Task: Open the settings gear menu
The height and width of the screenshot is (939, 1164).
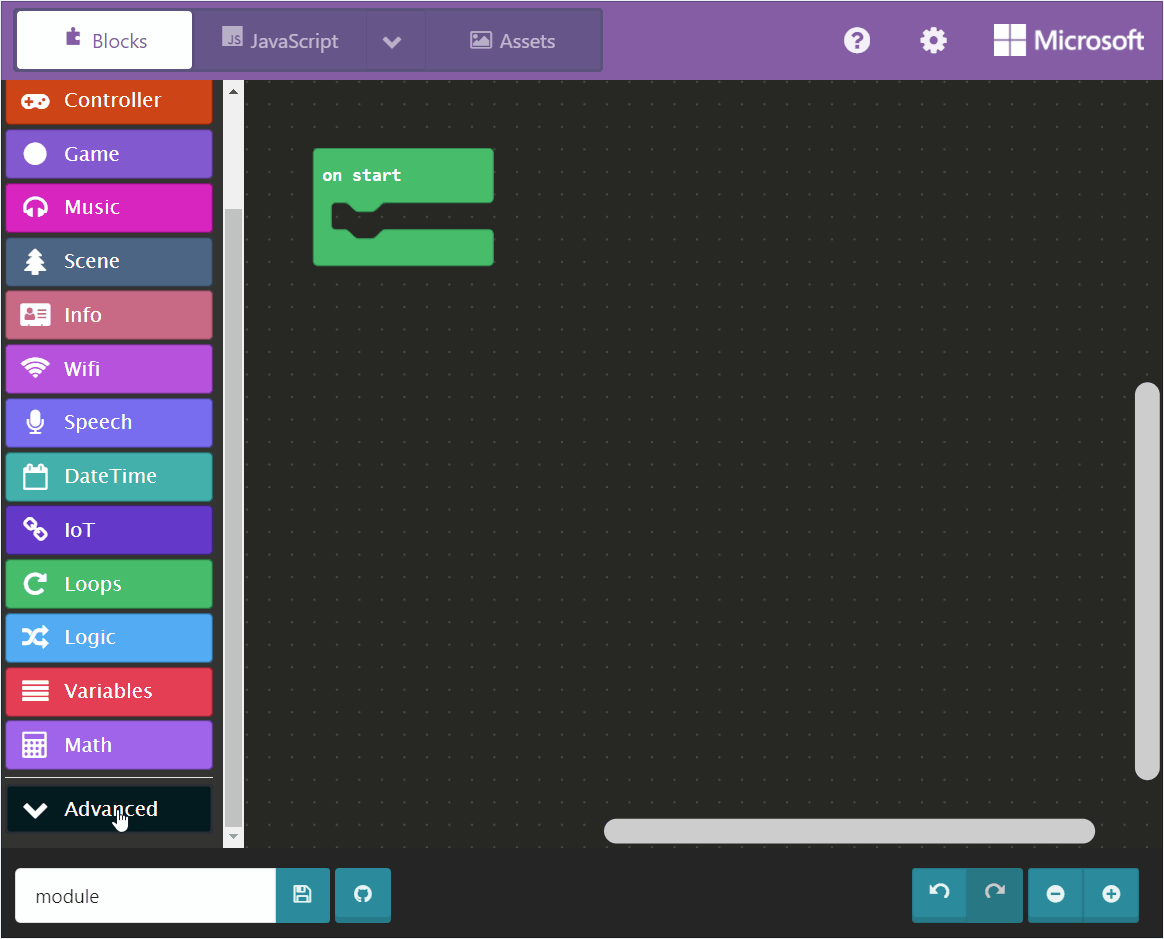Action: 933,40
